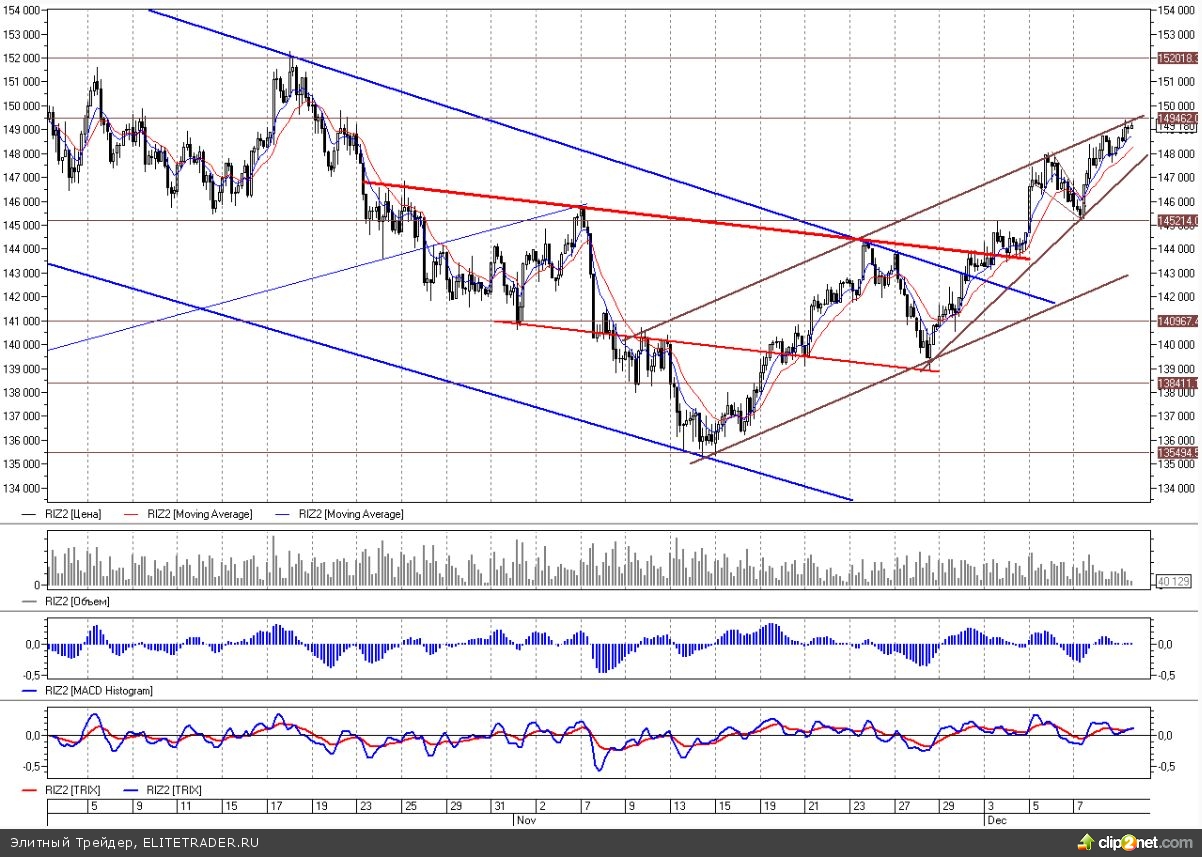Click date label 17 on the time axis
The height and width of the screenshot is (857, 1202).
point(272,805)
